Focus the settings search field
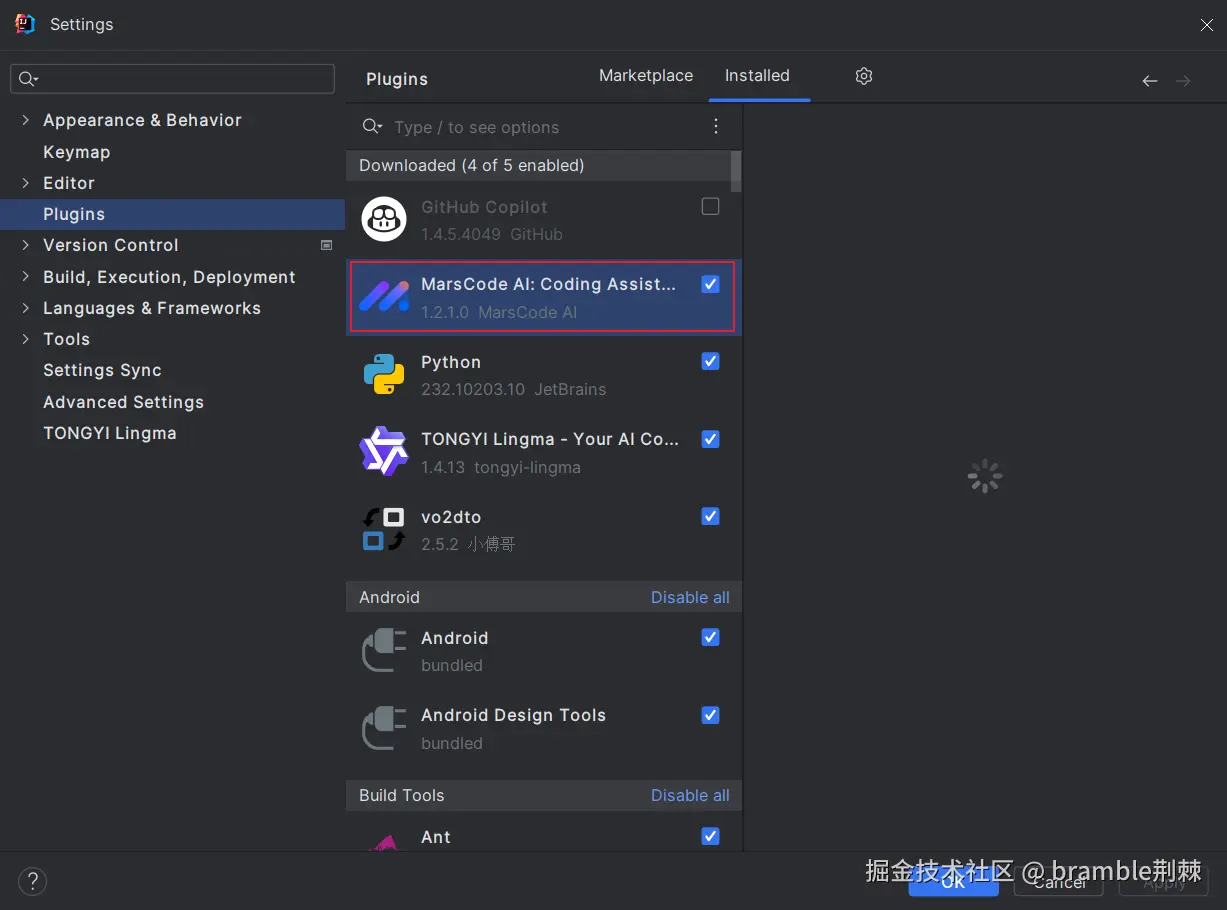The height and width of the screenshot is (910, 1227). coord(172,79)
